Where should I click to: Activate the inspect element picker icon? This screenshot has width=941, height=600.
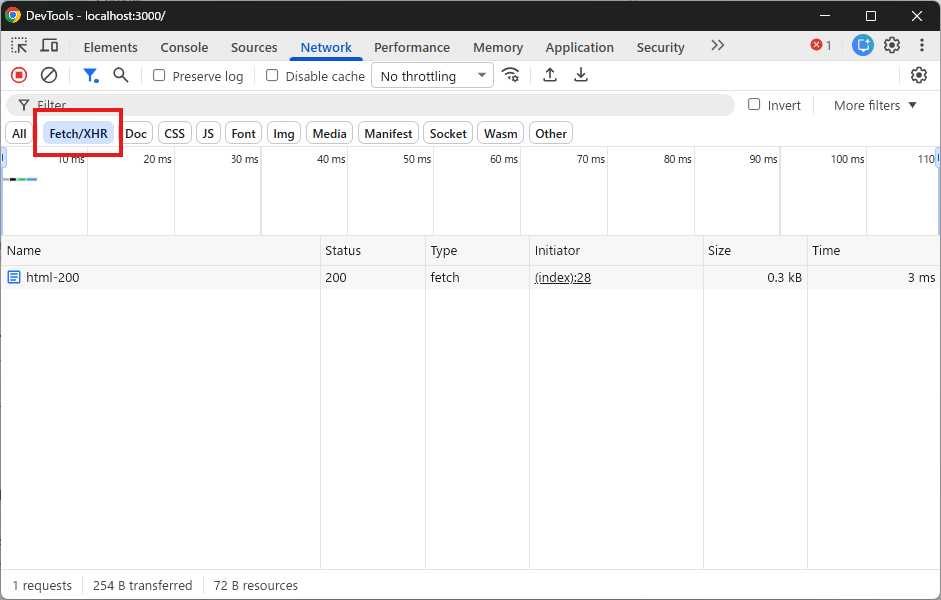(x=19, y=46)
